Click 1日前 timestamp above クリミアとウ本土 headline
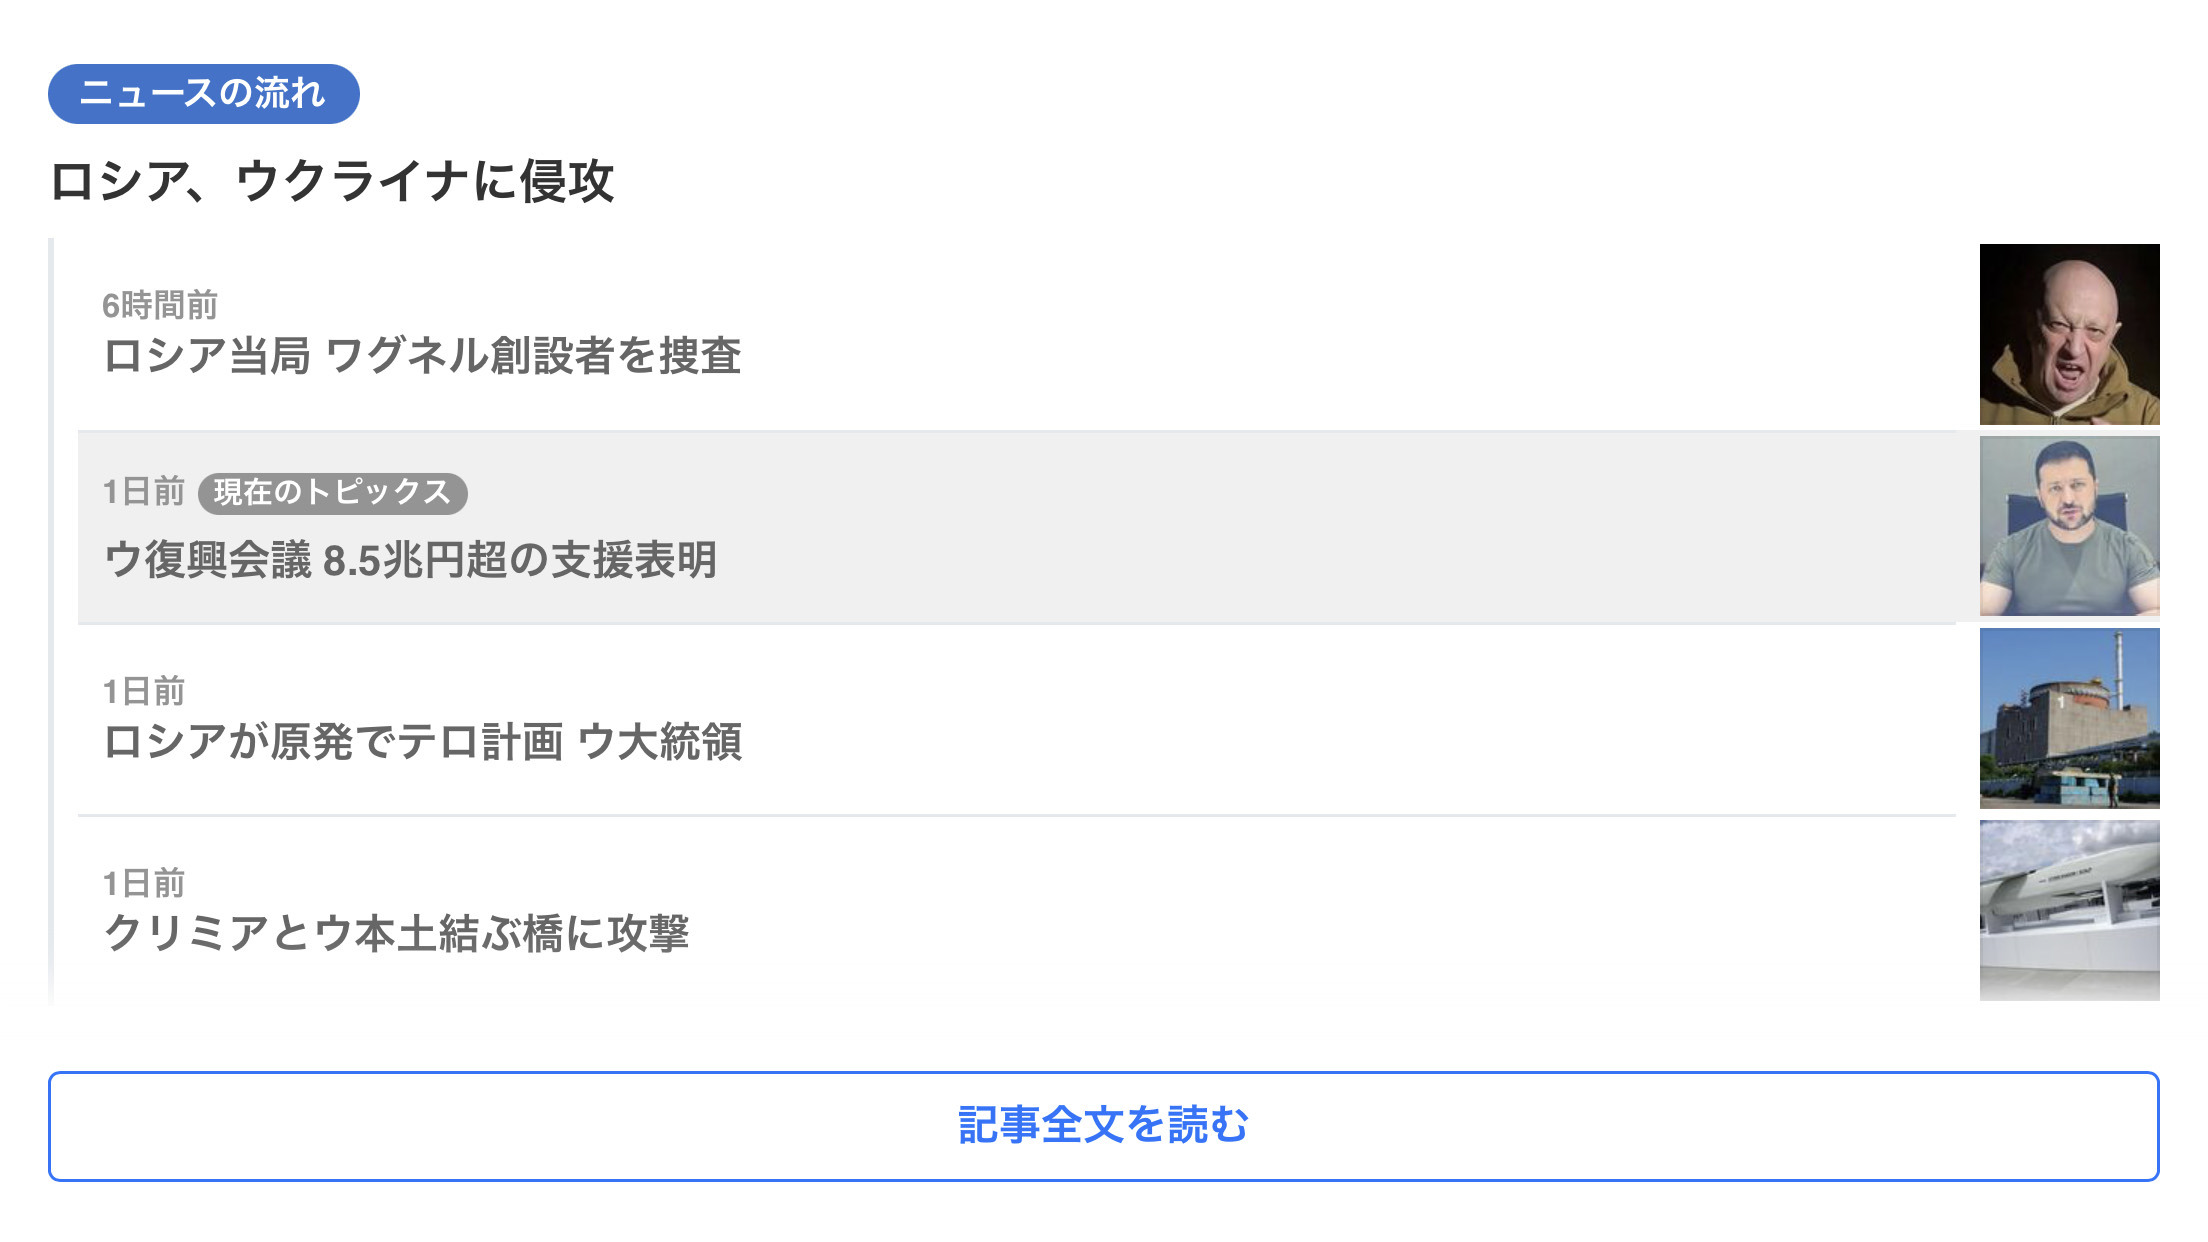Image resolution: width=2208 pixels, height=1242 pixels. tap(144, 883)
